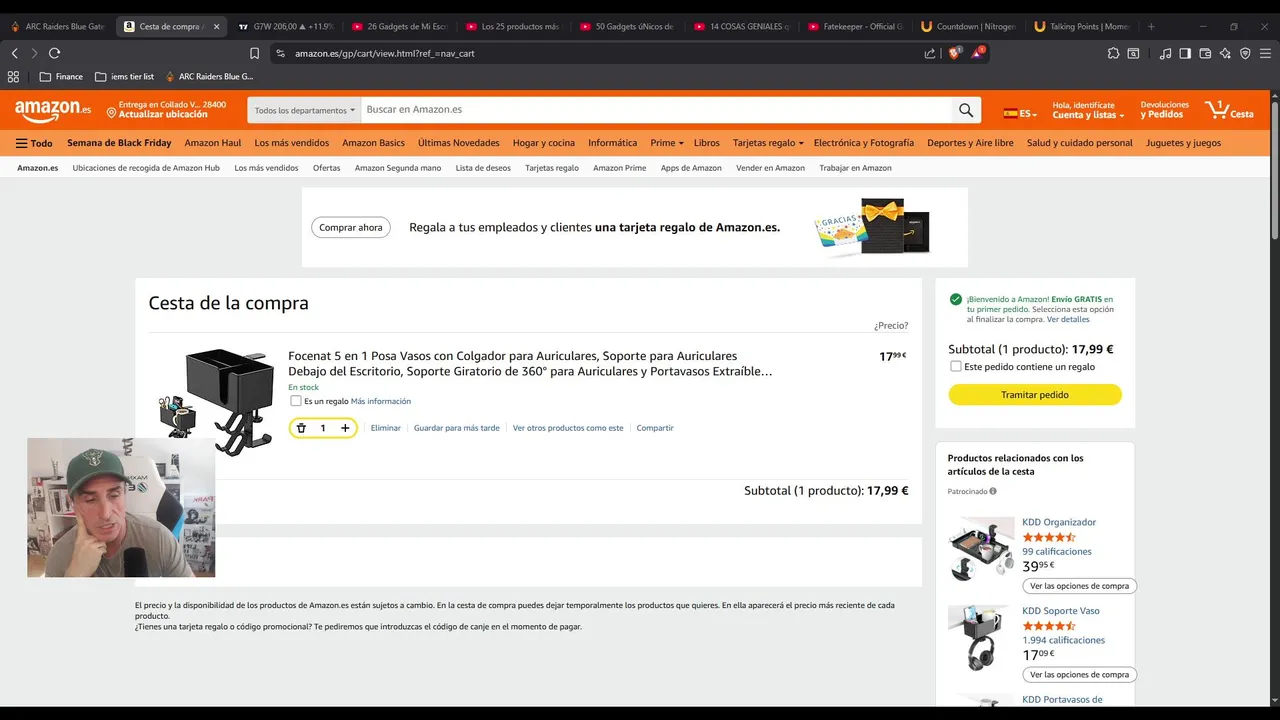The width and height of the screenshot is (1280, 720).
Task: Reload the Amazon cart page
Action: [54, 53]
